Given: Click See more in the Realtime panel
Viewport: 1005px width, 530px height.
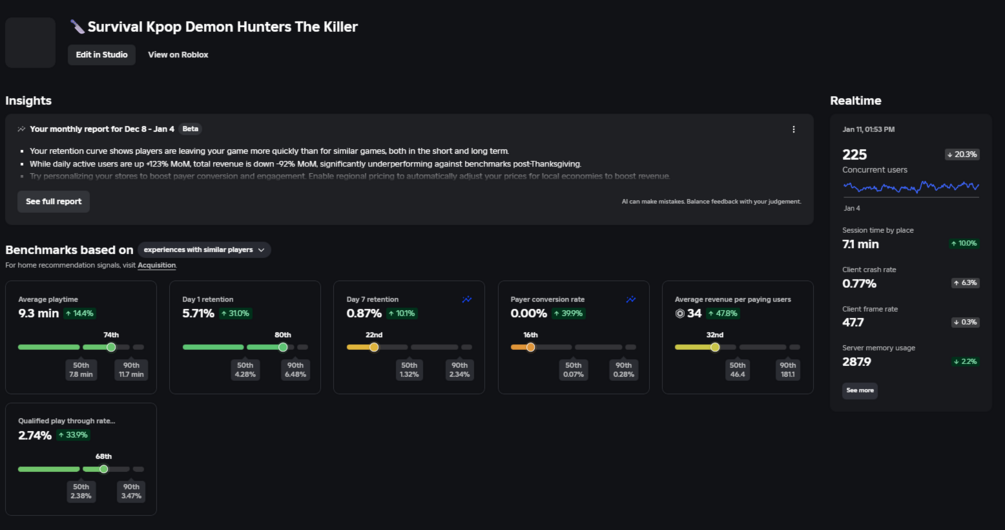Looking at the screenshot, I should pyautogui.click(x=859, y=390).
